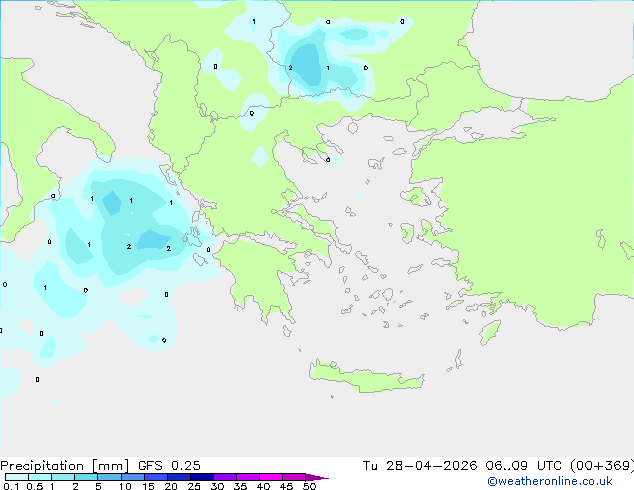
Task: Click the 45–50 mm legend color swatch
Action: (294, 477)
